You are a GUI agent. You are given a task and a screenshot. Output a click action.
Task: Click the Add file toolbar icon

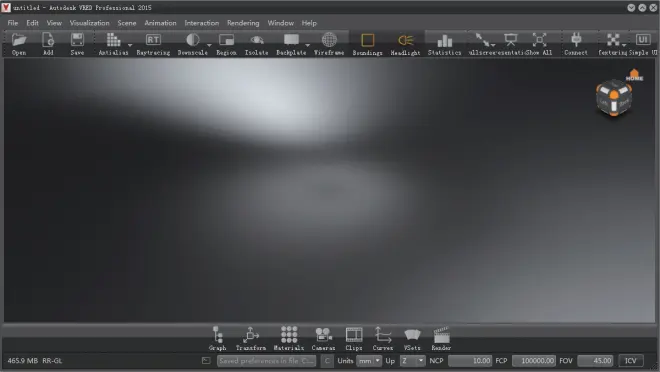[48, 44]
